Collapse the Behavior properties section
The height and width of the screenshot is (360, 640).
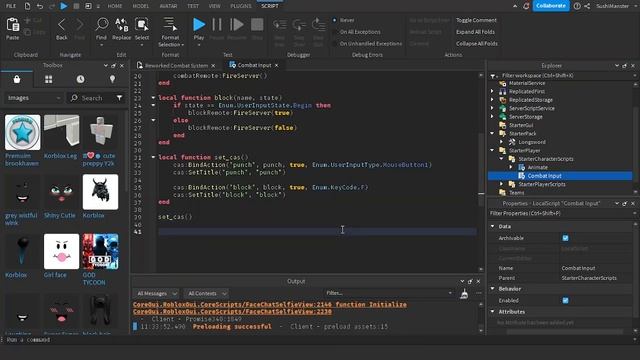click(492, 289)
